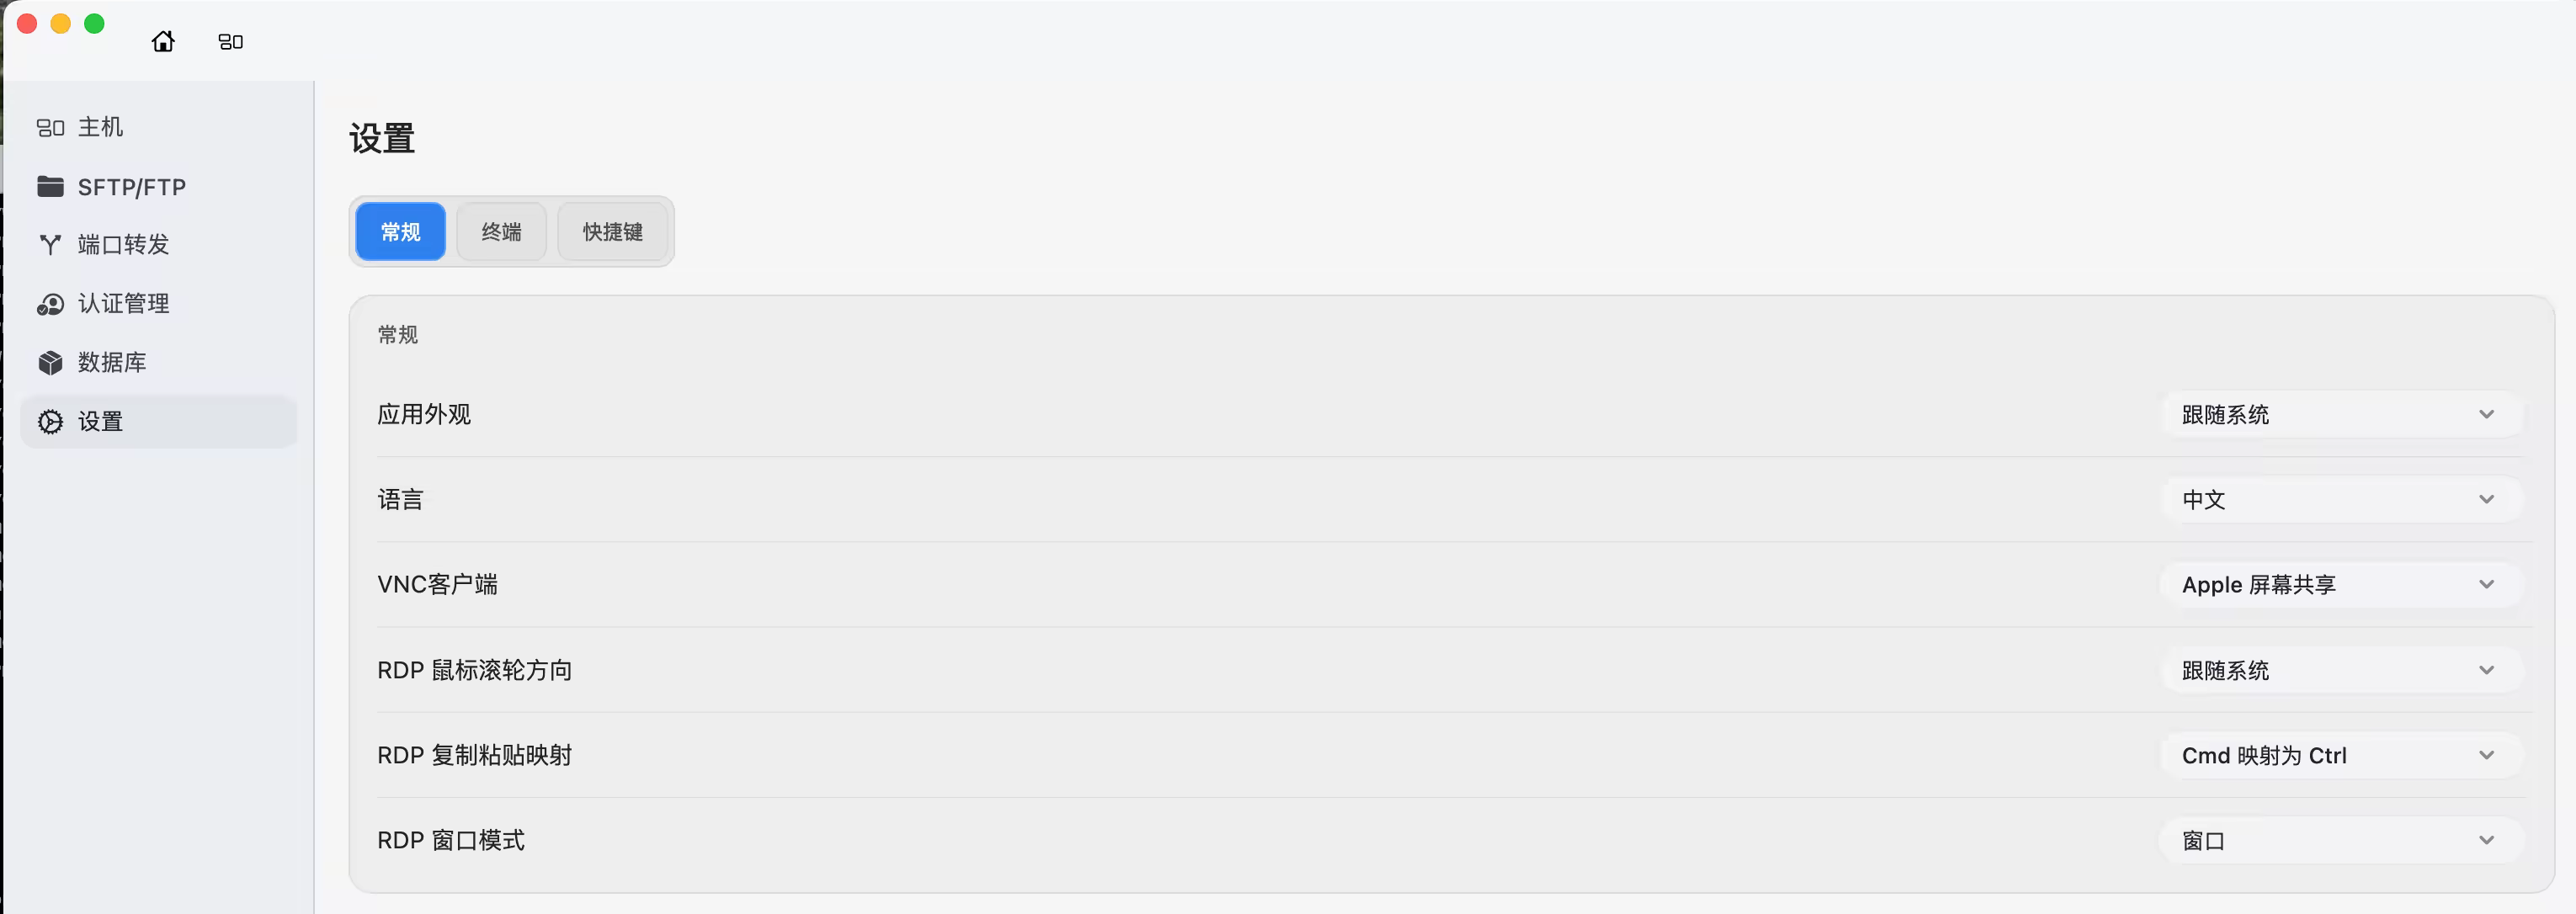Image resolution: width=2576 pixels, height=914 pixels.
Task: Open the RDP 窗口模式 dropdown
Action: (x=2340, y=841)
